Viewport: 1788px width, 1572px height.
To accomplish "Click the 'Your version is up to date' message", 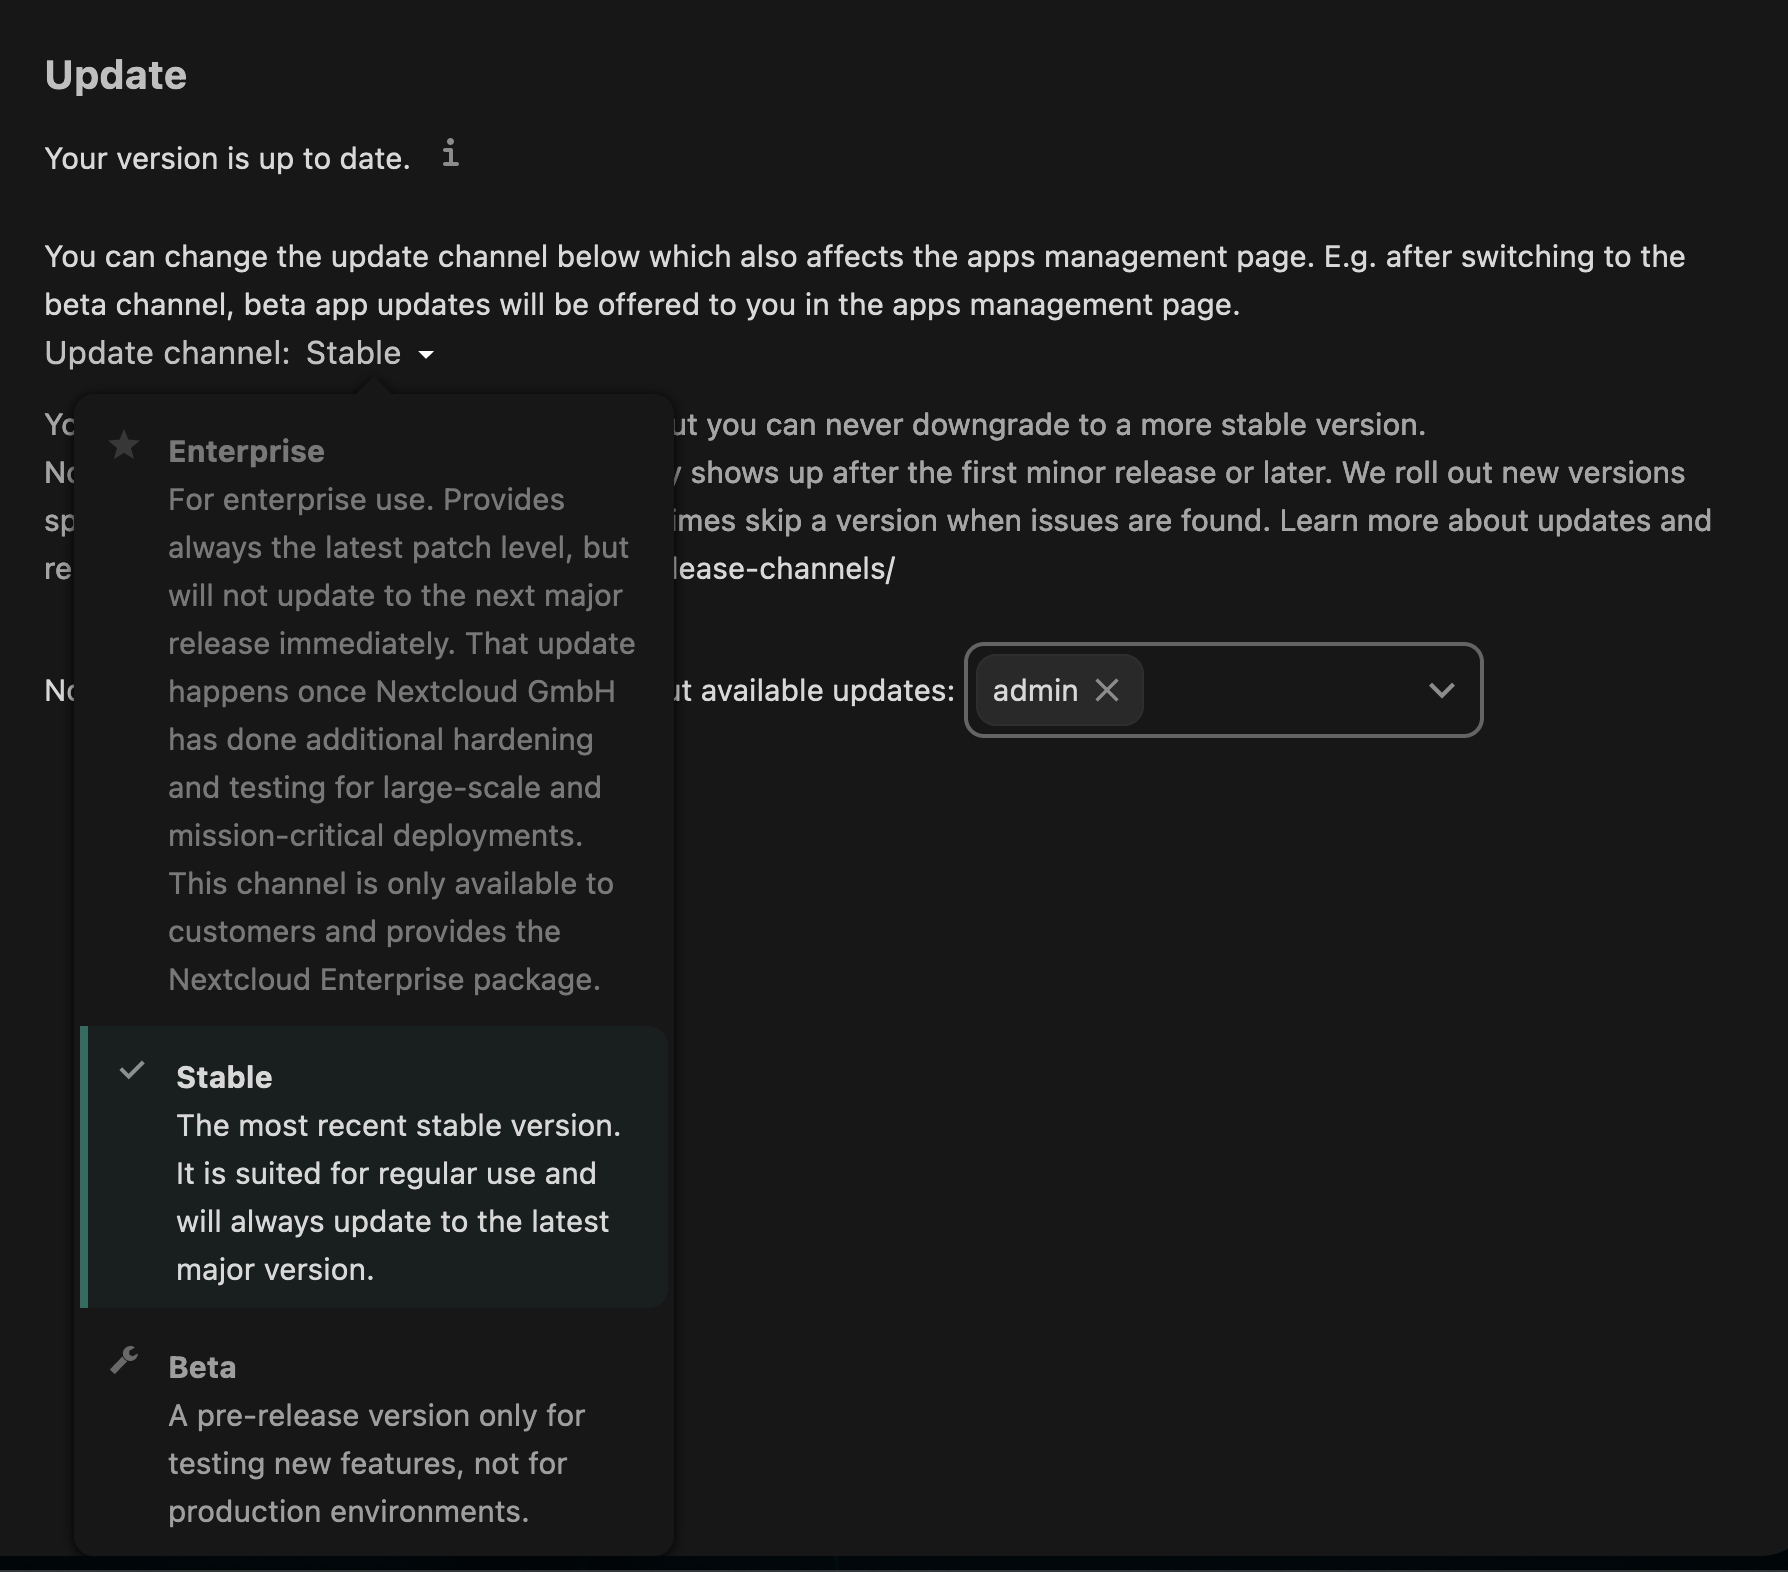I will [x=226, y=158].
